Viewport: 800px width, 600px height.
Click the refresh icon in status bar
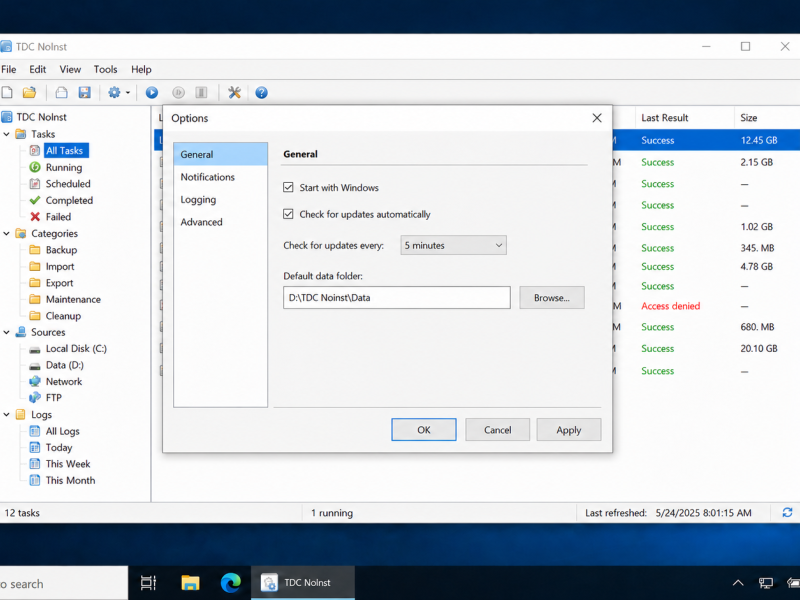coord(787,512)
